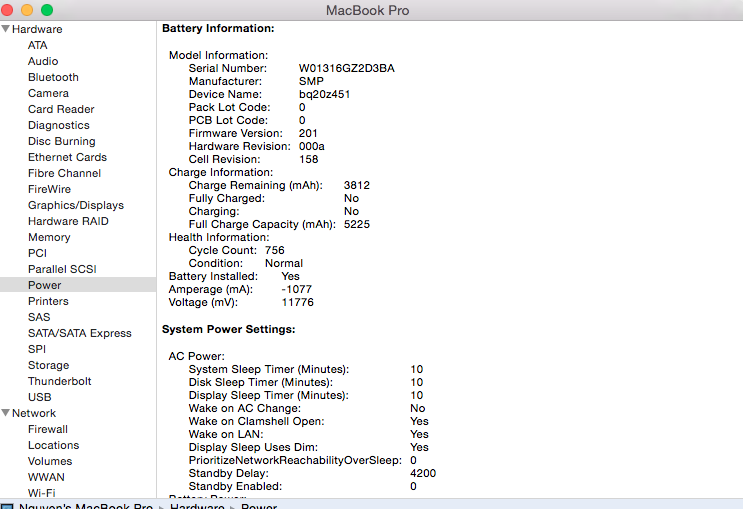
Task: Show Camera hardware information
Action: click(48, 93)
